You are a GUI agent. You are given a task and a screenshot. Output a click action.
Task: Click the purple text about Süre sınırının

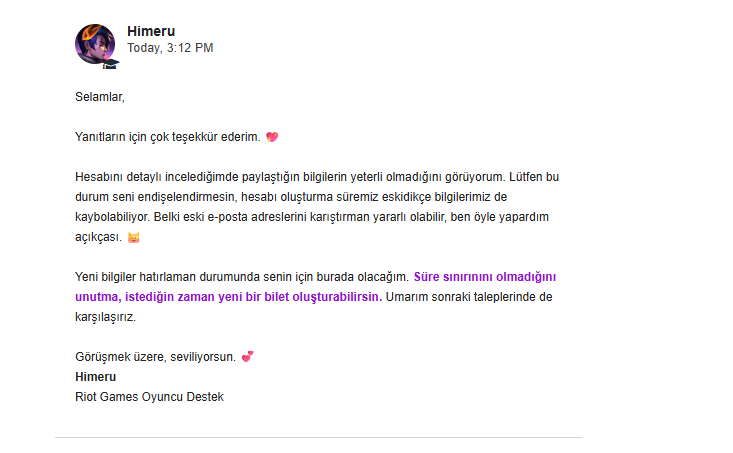tap(485, 277)
